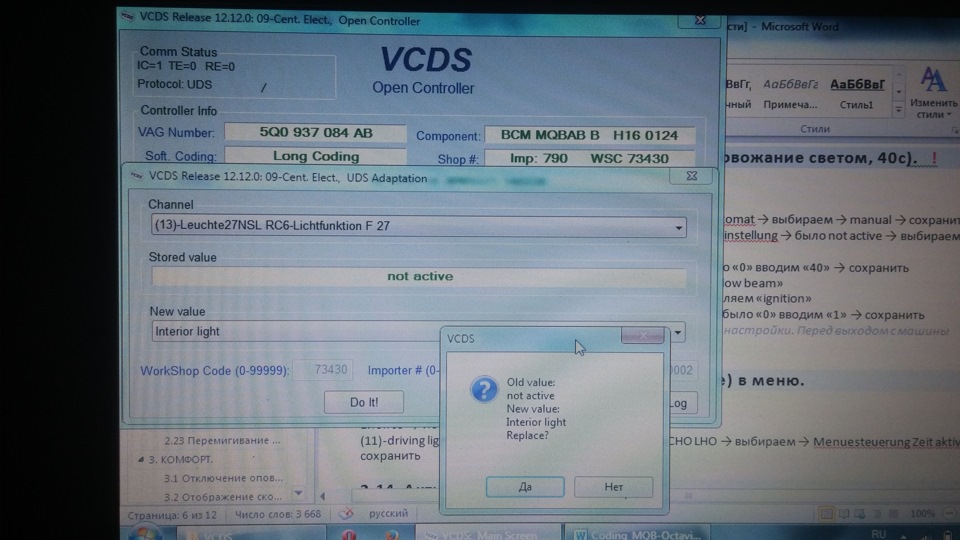The image size is (960, 540).
Task: Go to '2.23 Перемигивание ...' heading
Action: (222, 440)
